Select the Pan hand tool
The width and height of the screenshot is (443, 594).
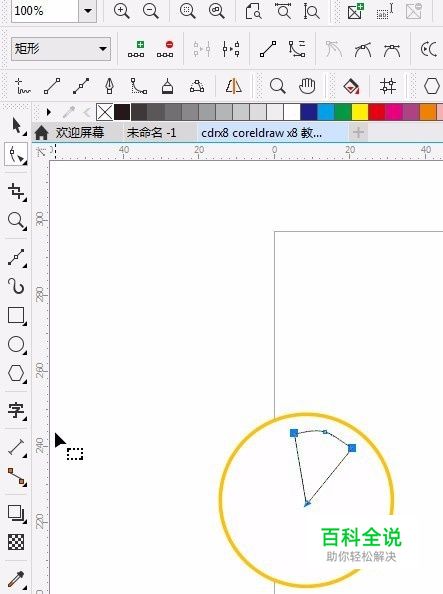(x=307, y=86)
